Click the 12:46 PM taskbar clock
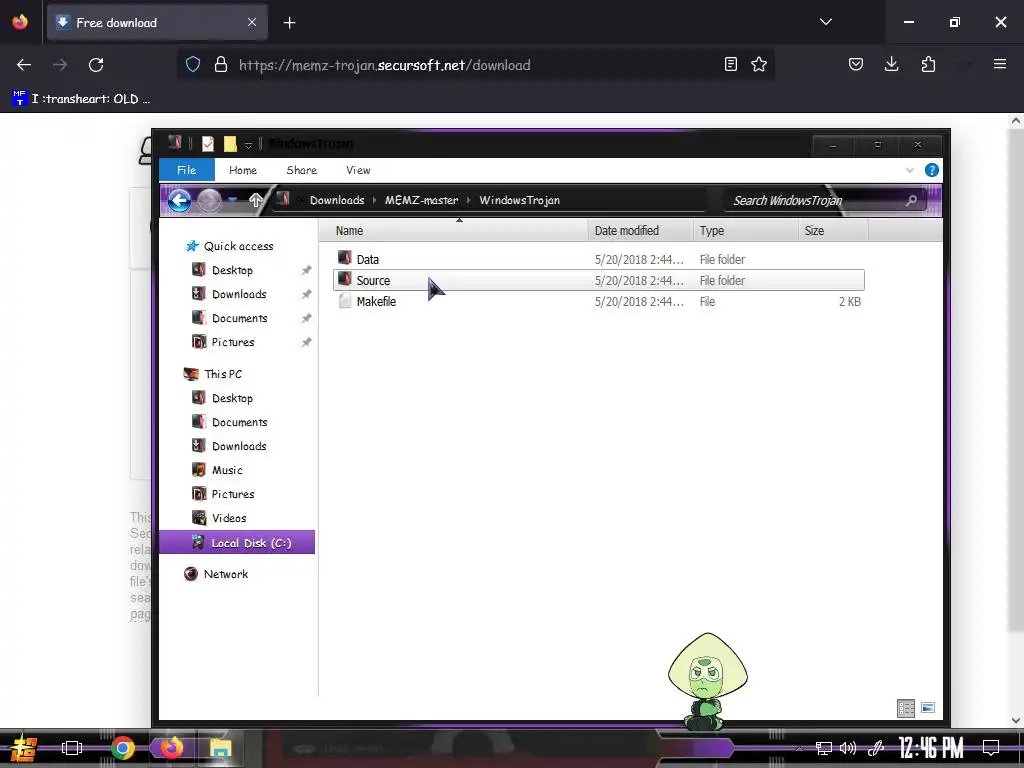The image size is (1024, 768). [x=931, y=748]
